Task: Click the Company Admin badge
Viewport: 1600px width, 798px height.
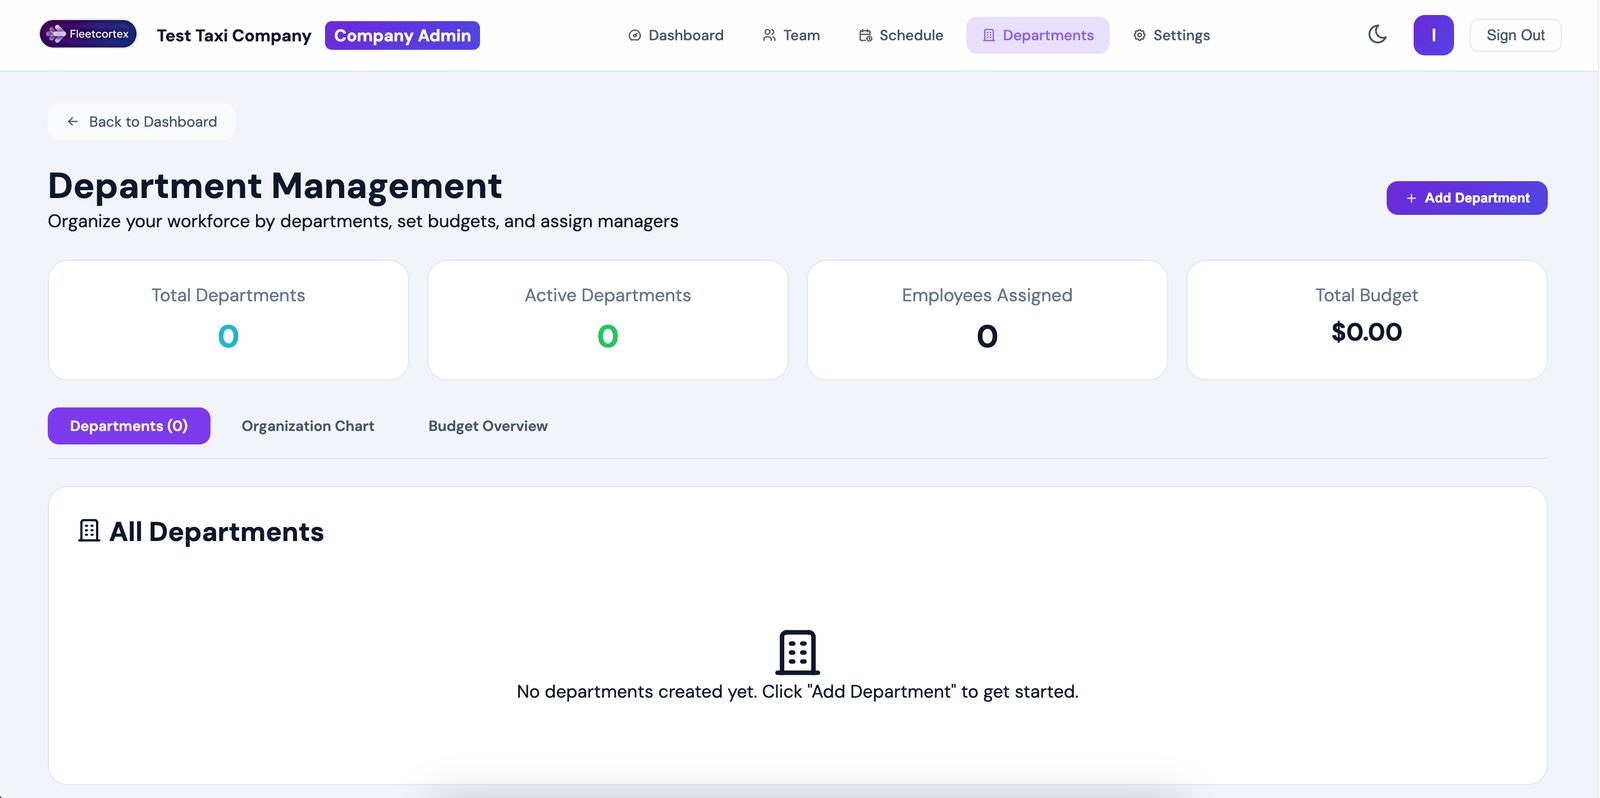Action: point(402,35)
